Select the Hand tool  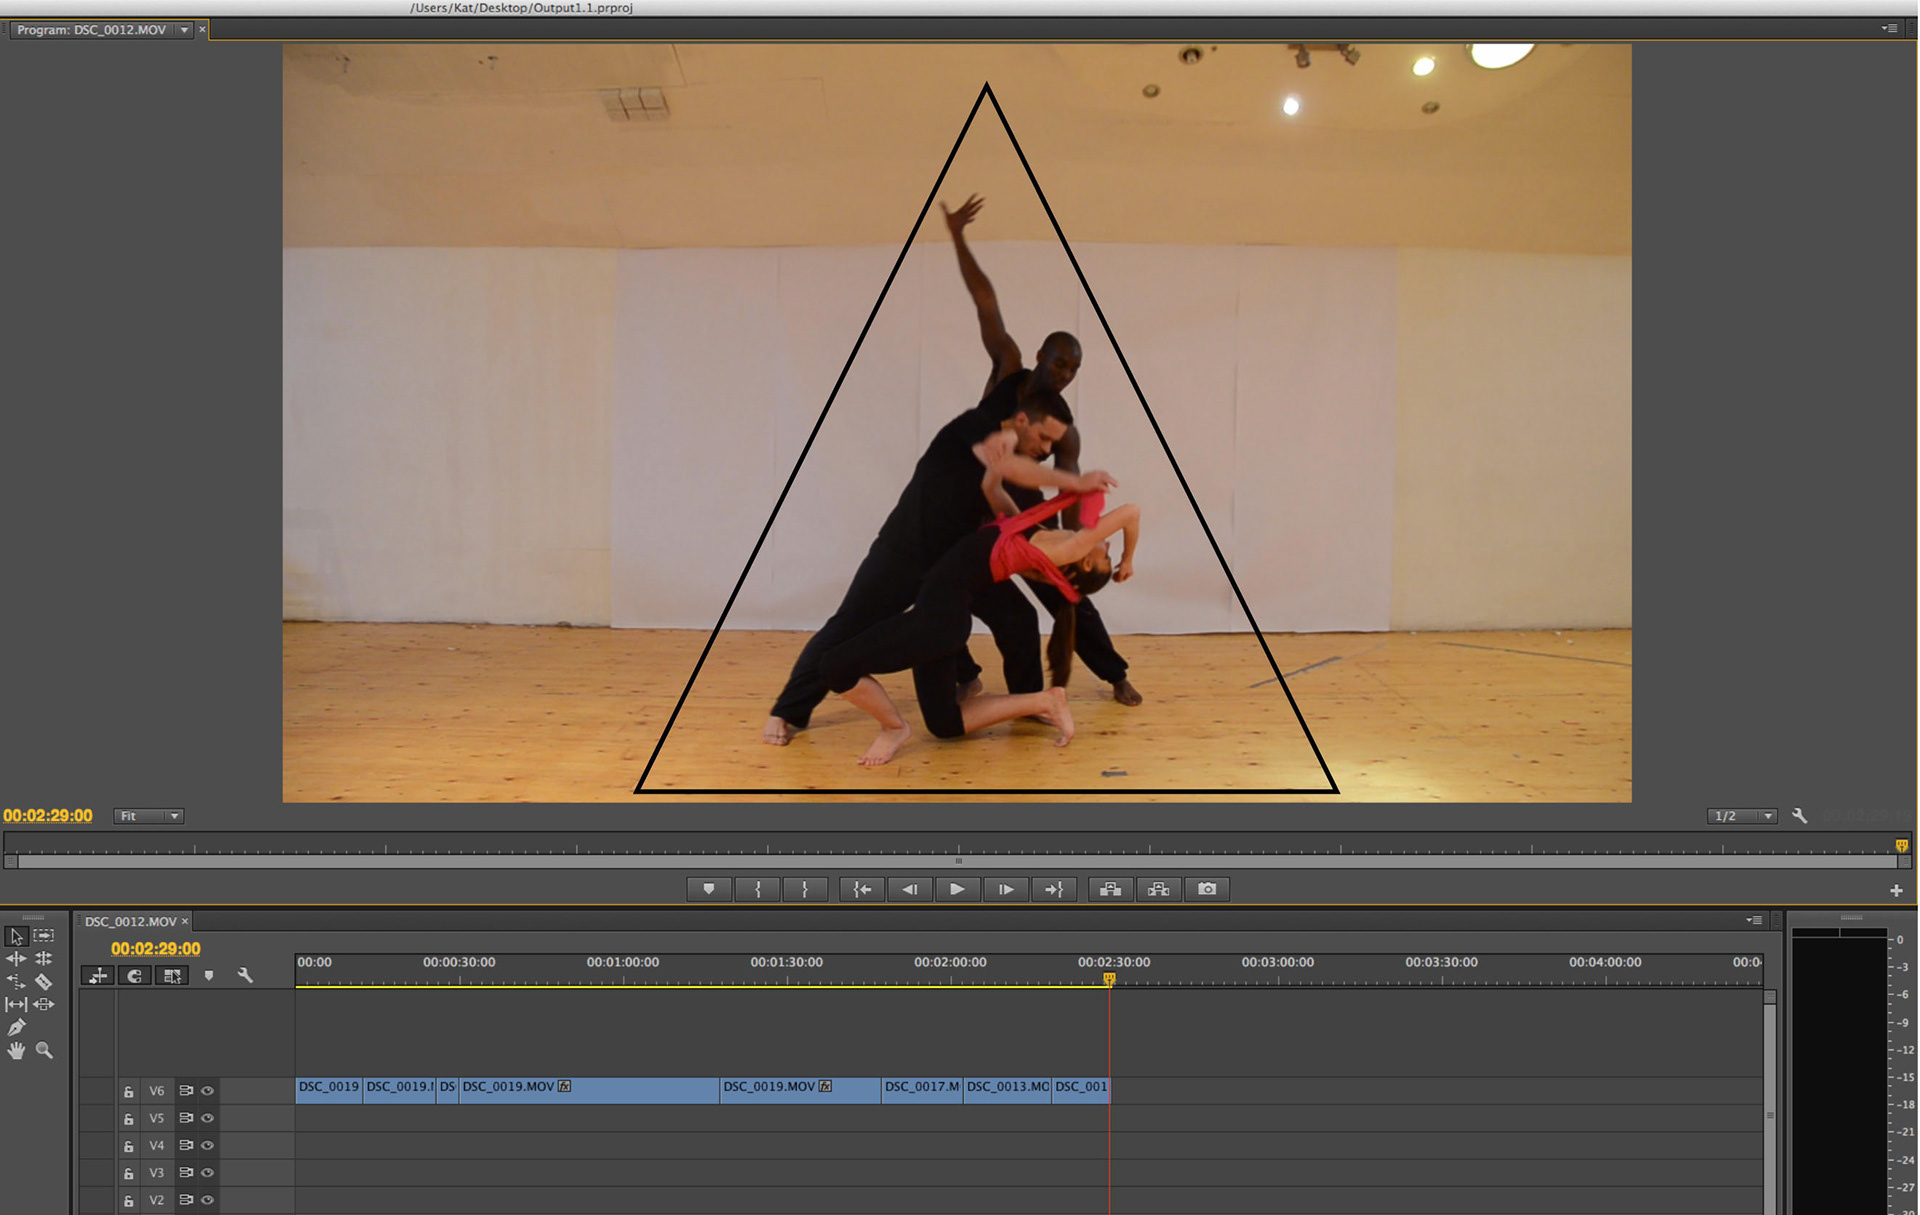point(16,1050)
